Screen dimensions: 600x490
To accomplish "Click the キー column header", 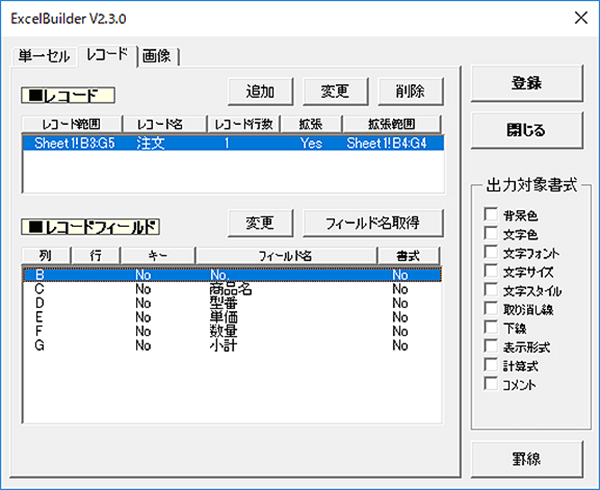I will point(158,256).
